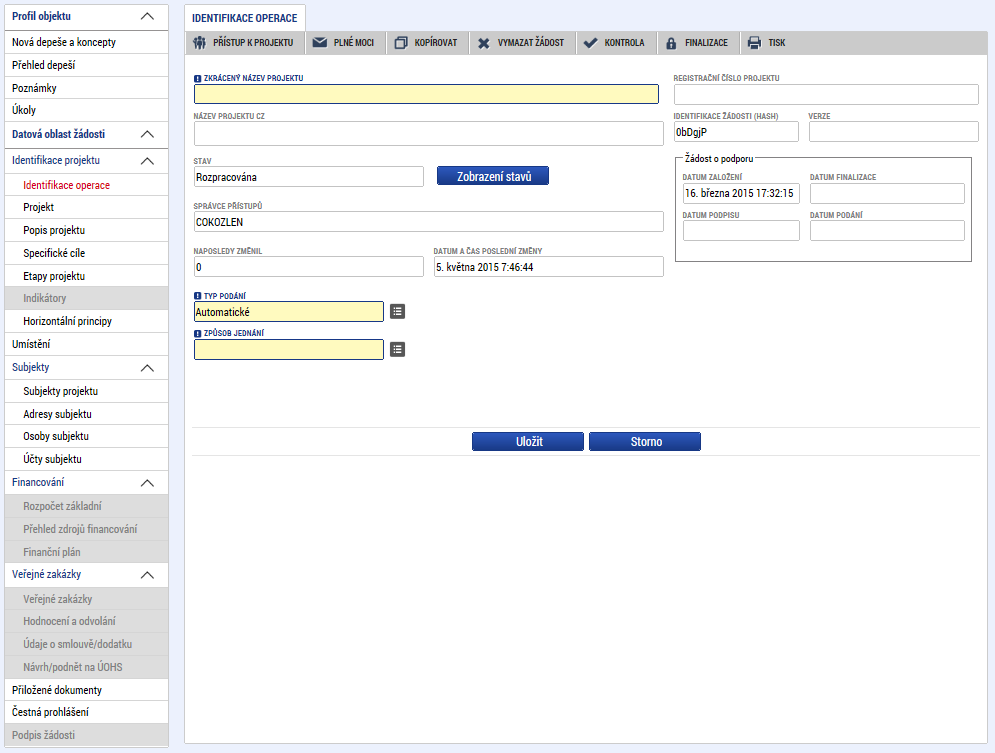Click the Storno button
Image resolution: width=995 pixels, height=753 pixels.
[645, 442]
